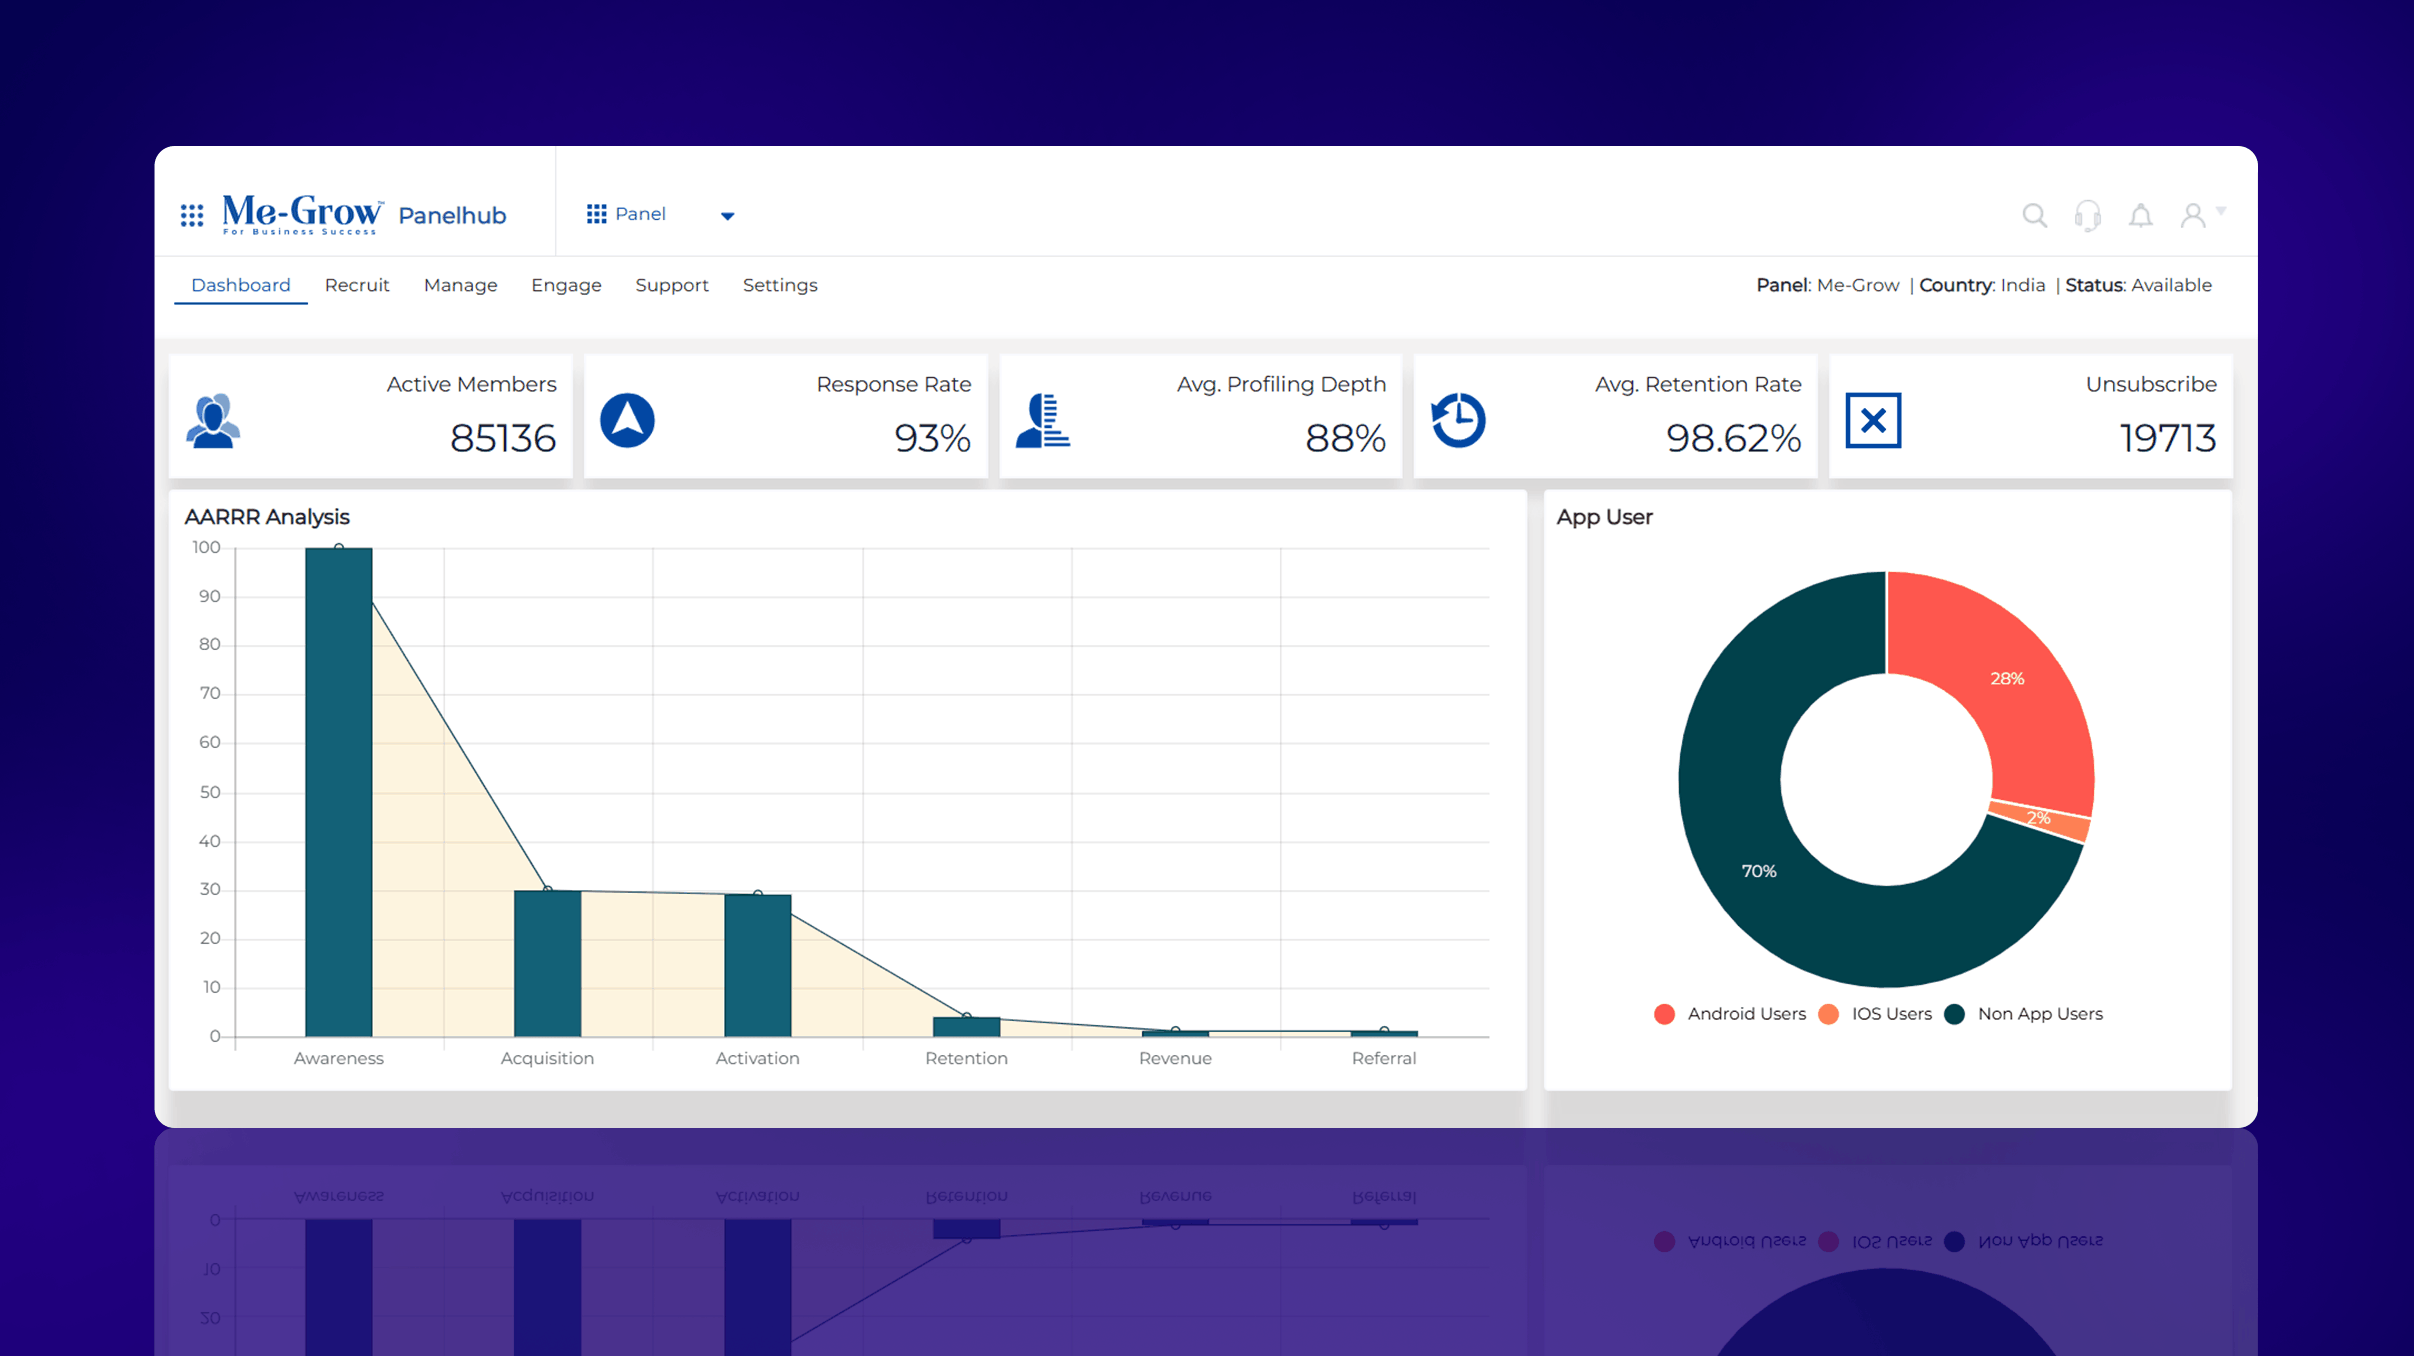Screen dimensions: 2414x1356
Task: Click the Retention Rate value 98.62%
Action: pyautogui.click(x=1733, y=438)
